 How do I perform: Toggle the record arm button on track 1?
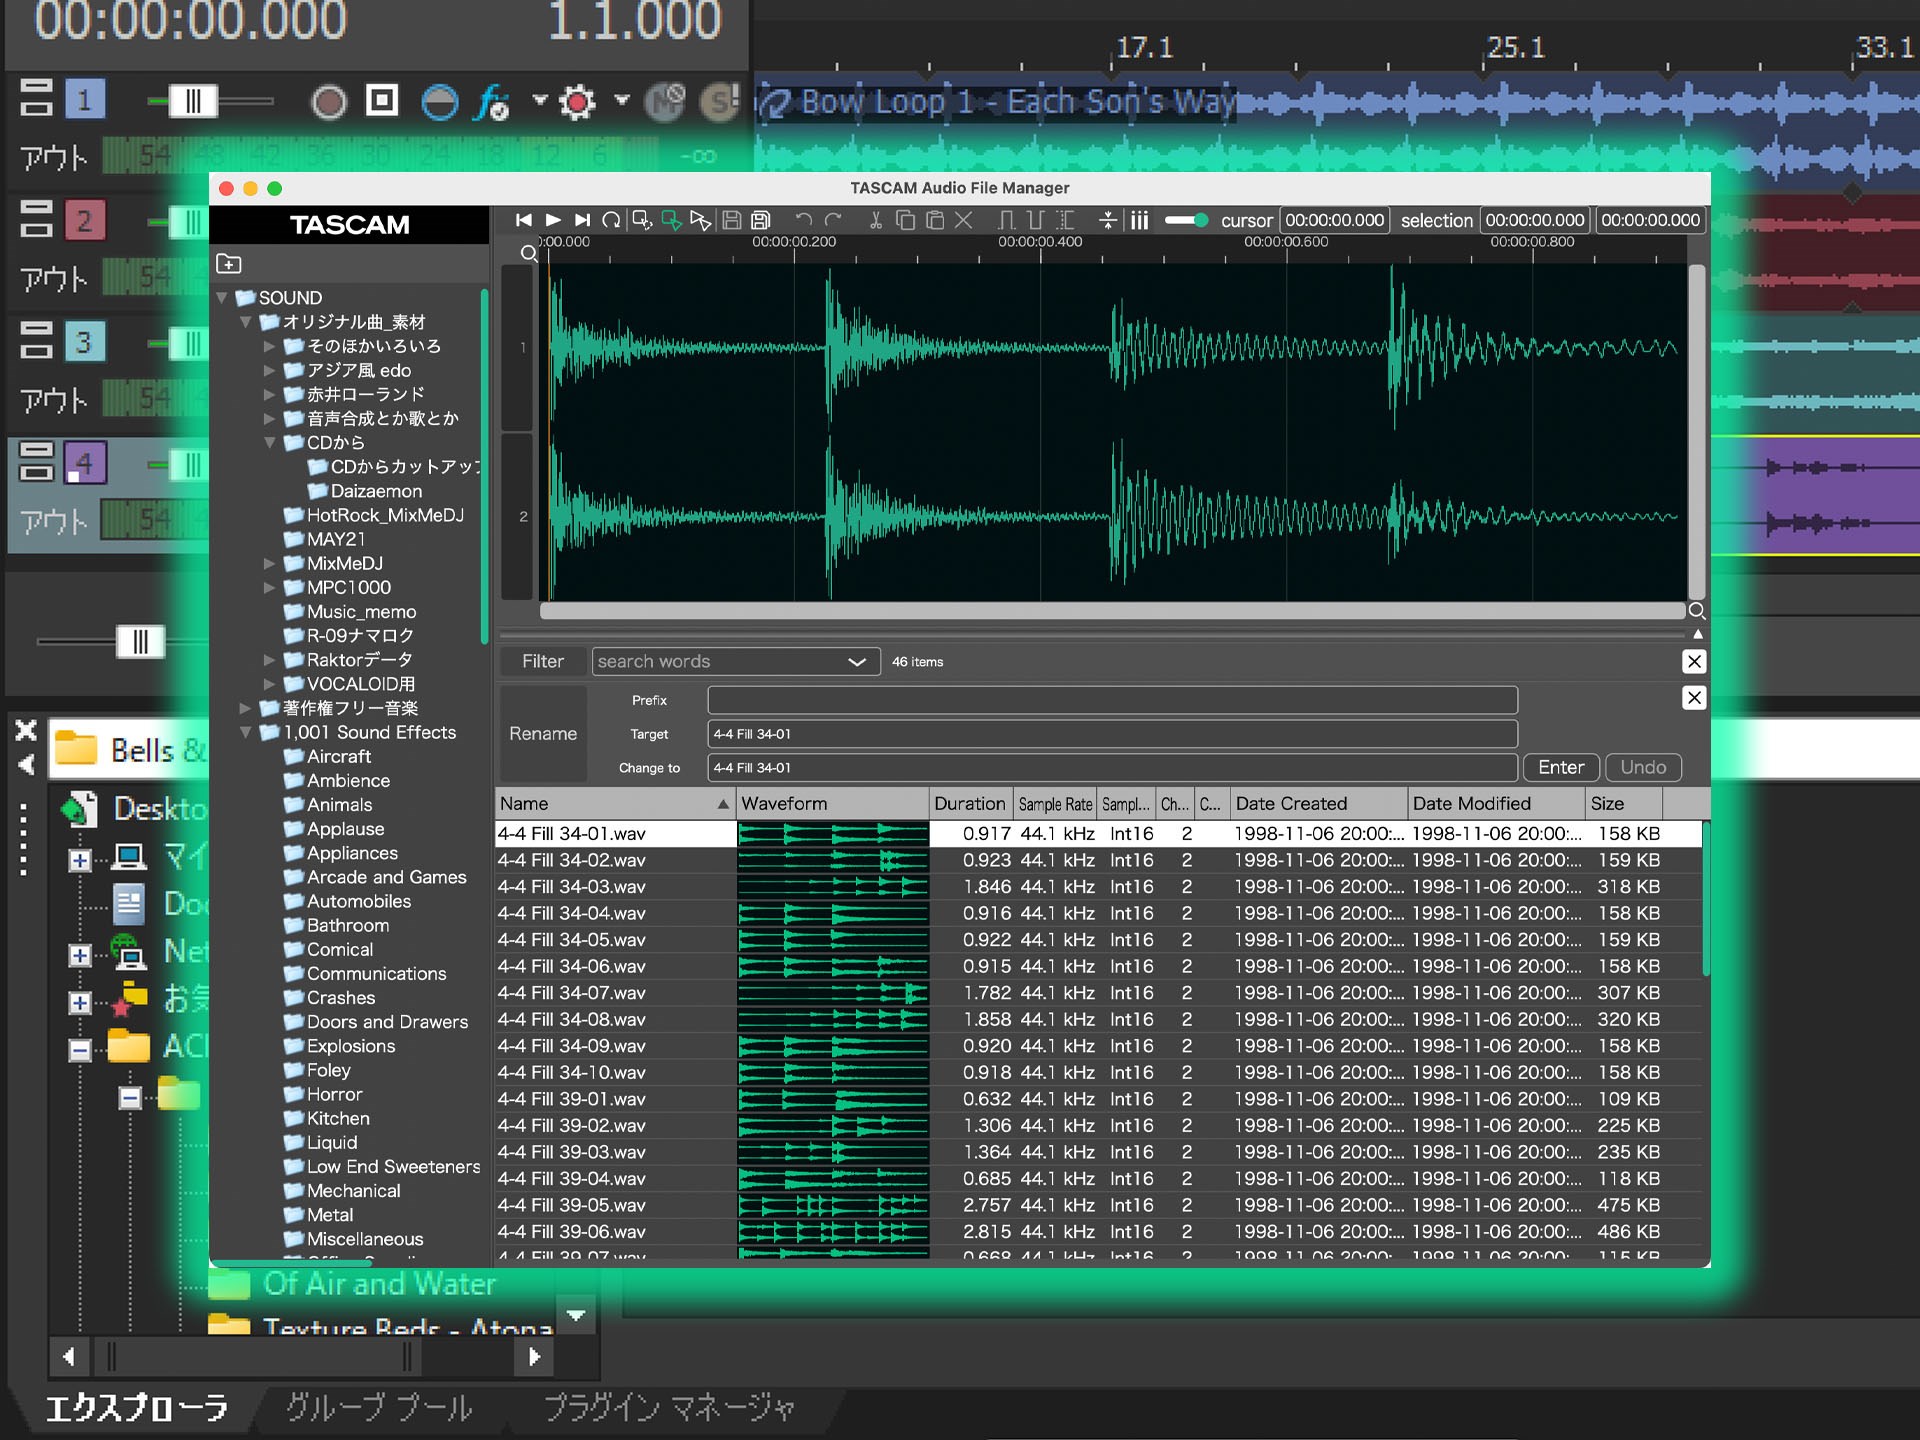point(329,101)
